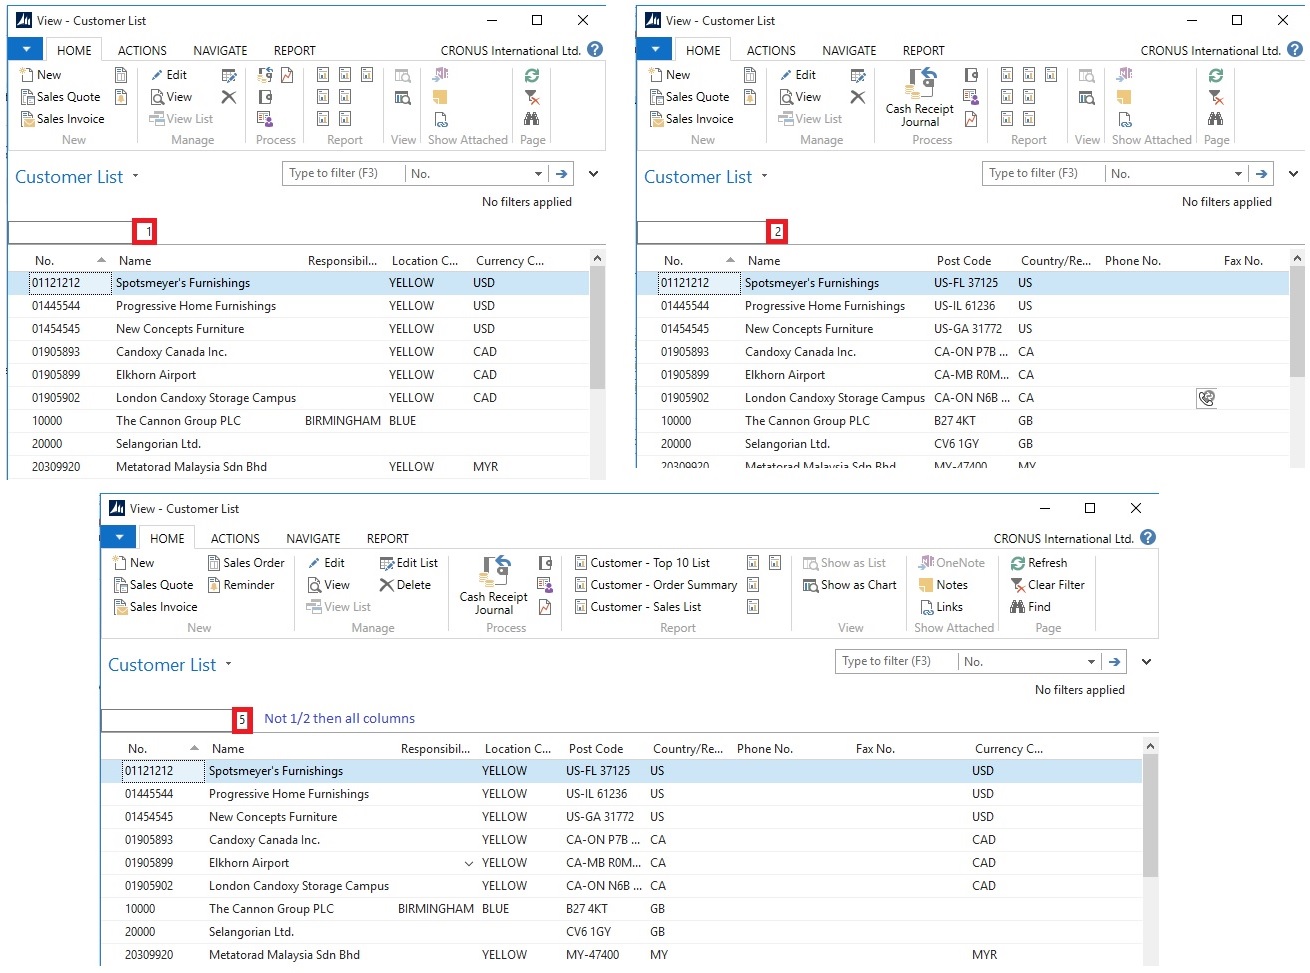
Task: Click the Notes icon in Show Attached
Action: point(927,586)
